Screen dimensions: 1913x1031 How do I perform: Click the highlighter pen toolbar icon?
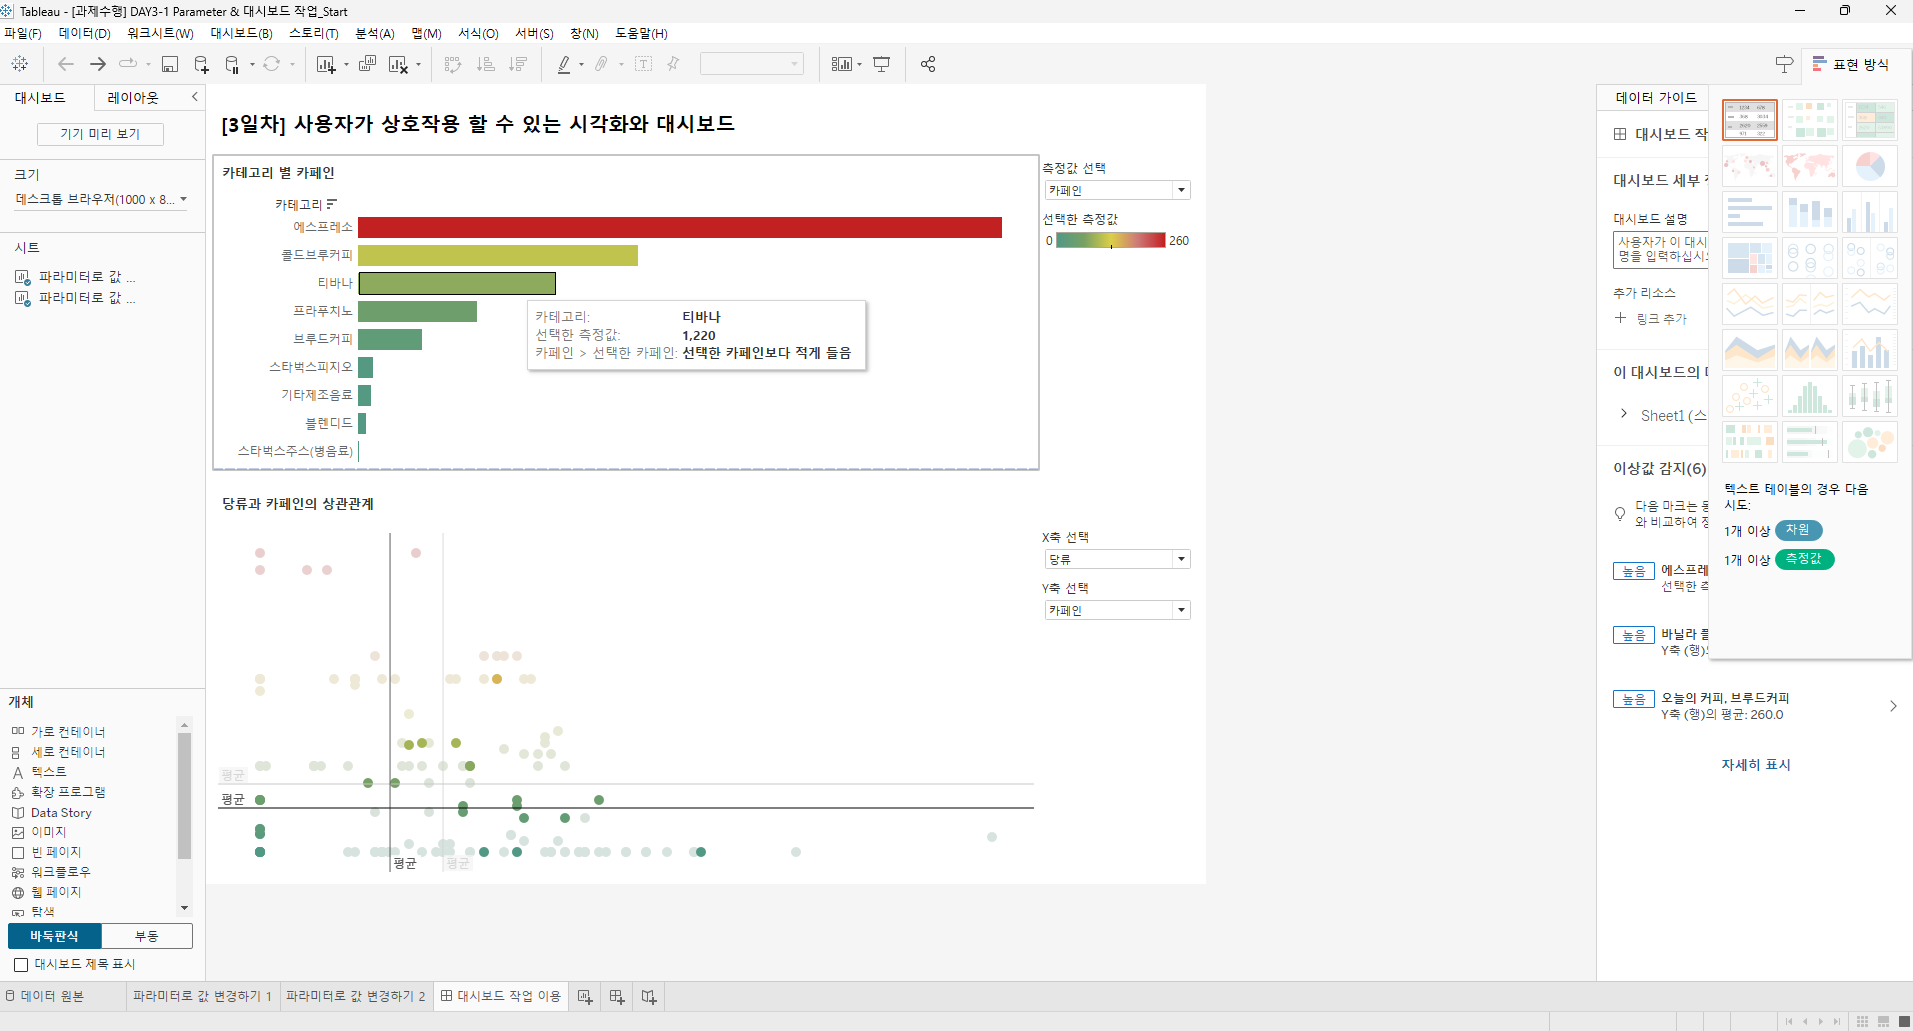click(564, 64)
